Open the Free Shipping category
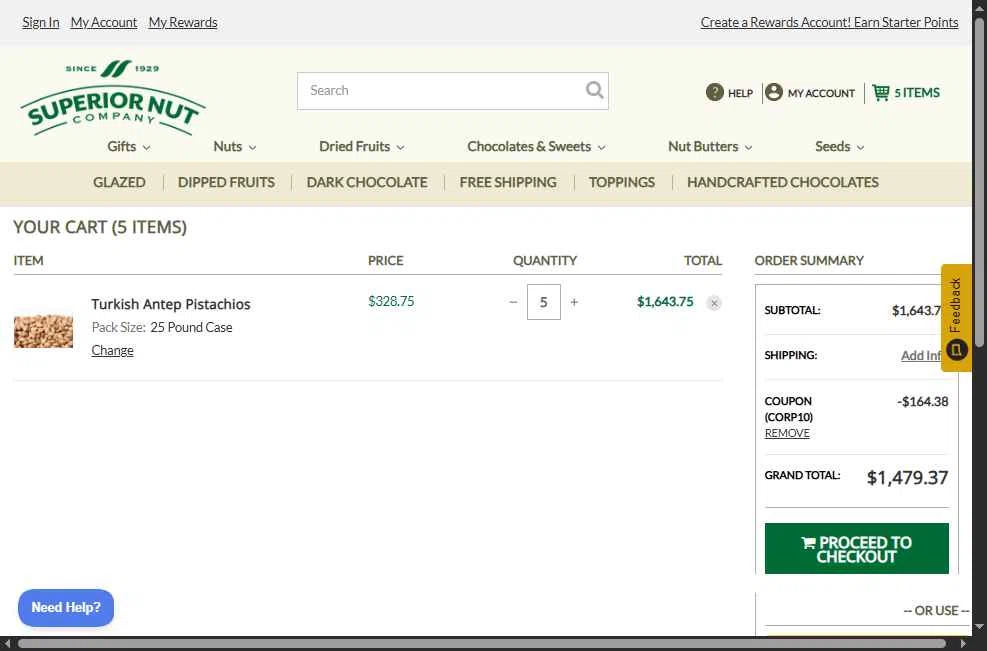The height and width of the screenshot is (651, 987). pyautogui.click(x=508, y=183)
